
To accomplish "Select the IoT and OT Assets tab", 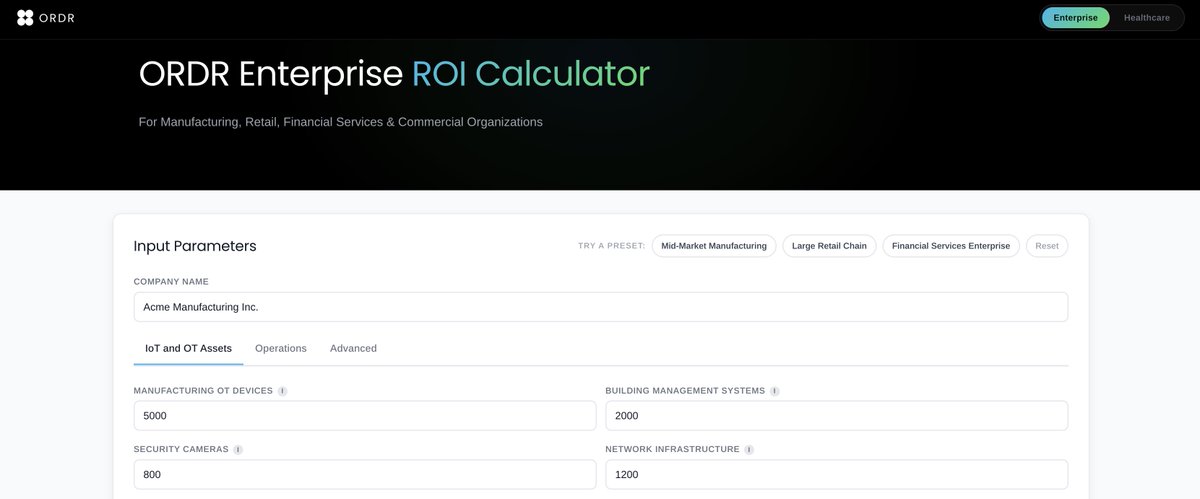I will pos(188,348).
